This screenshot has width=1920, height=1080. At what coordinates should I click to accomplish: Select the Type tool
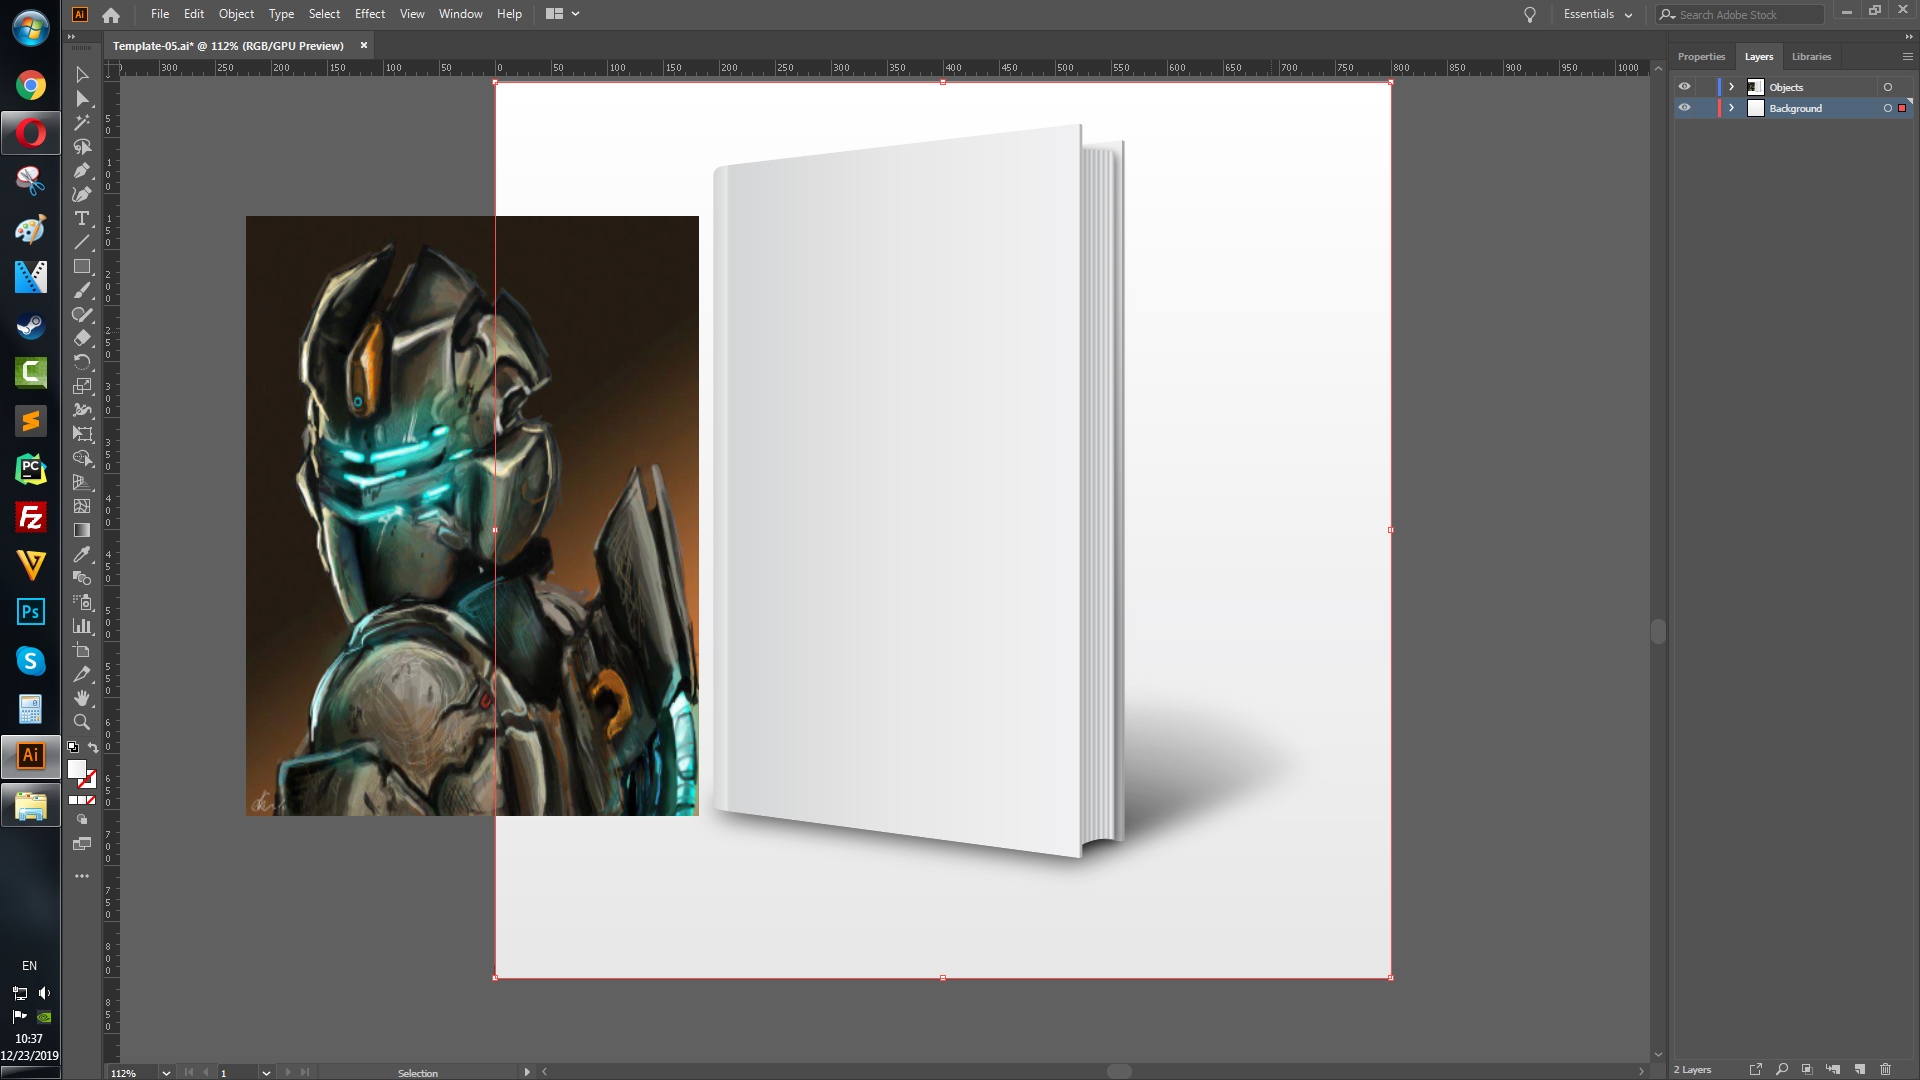[82, 219]
